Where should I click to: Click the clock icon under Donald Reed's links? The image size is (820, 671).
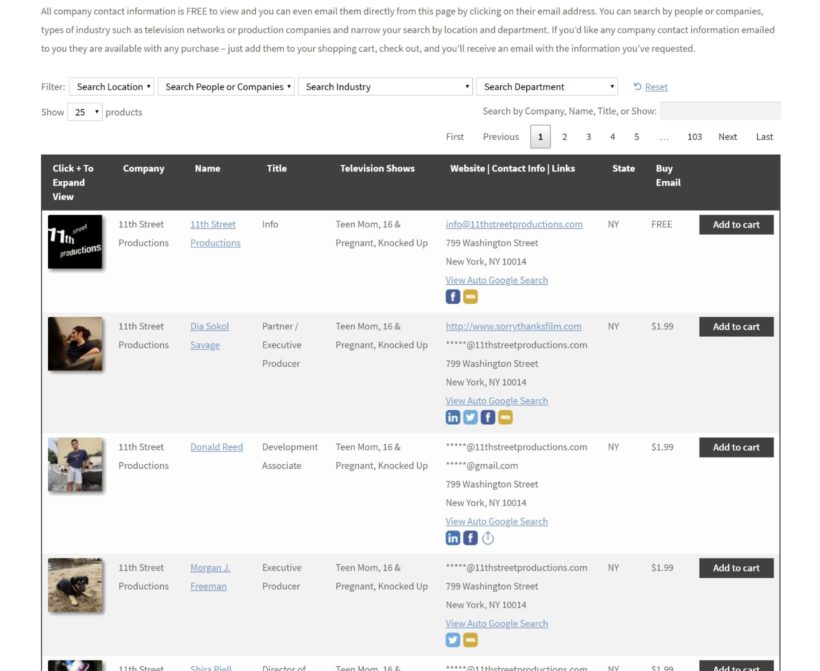tap(487, 538)
